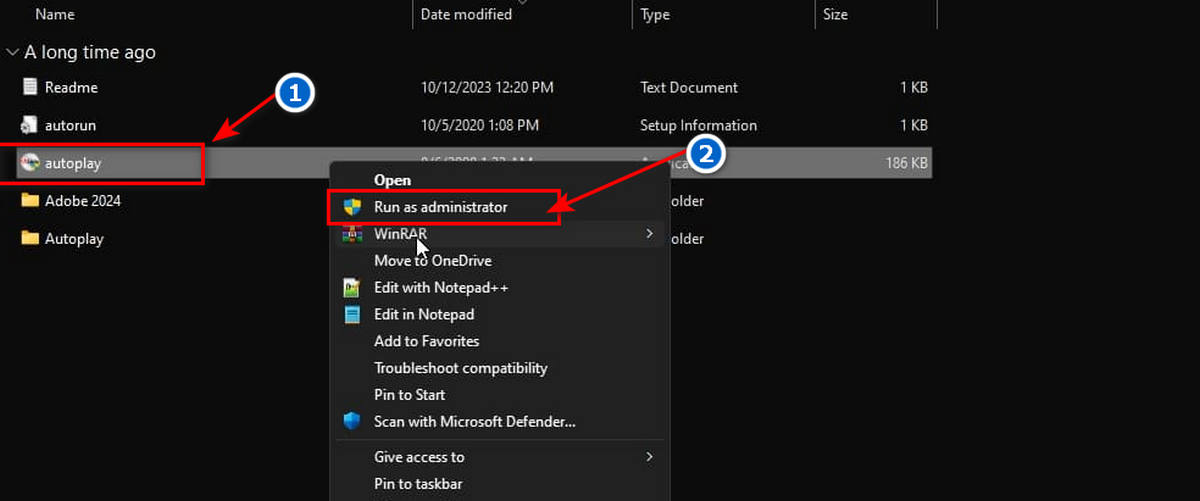1200x501 pixels.
Task: Choose Open from the context menu
Action: [x=392, y=180]
